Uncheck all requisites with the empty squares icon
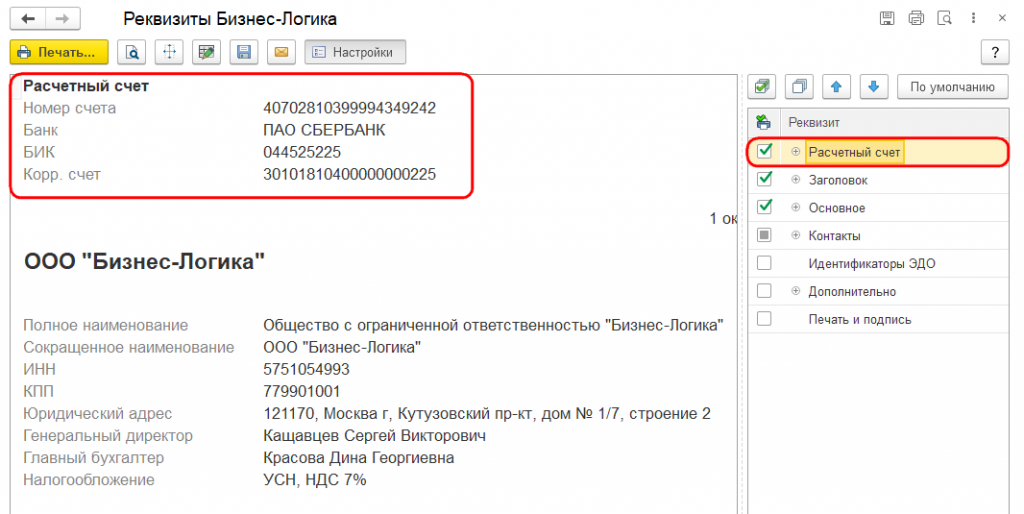Image resolution: width=1024 pixels, height=514 pixels. pos(799,86)
